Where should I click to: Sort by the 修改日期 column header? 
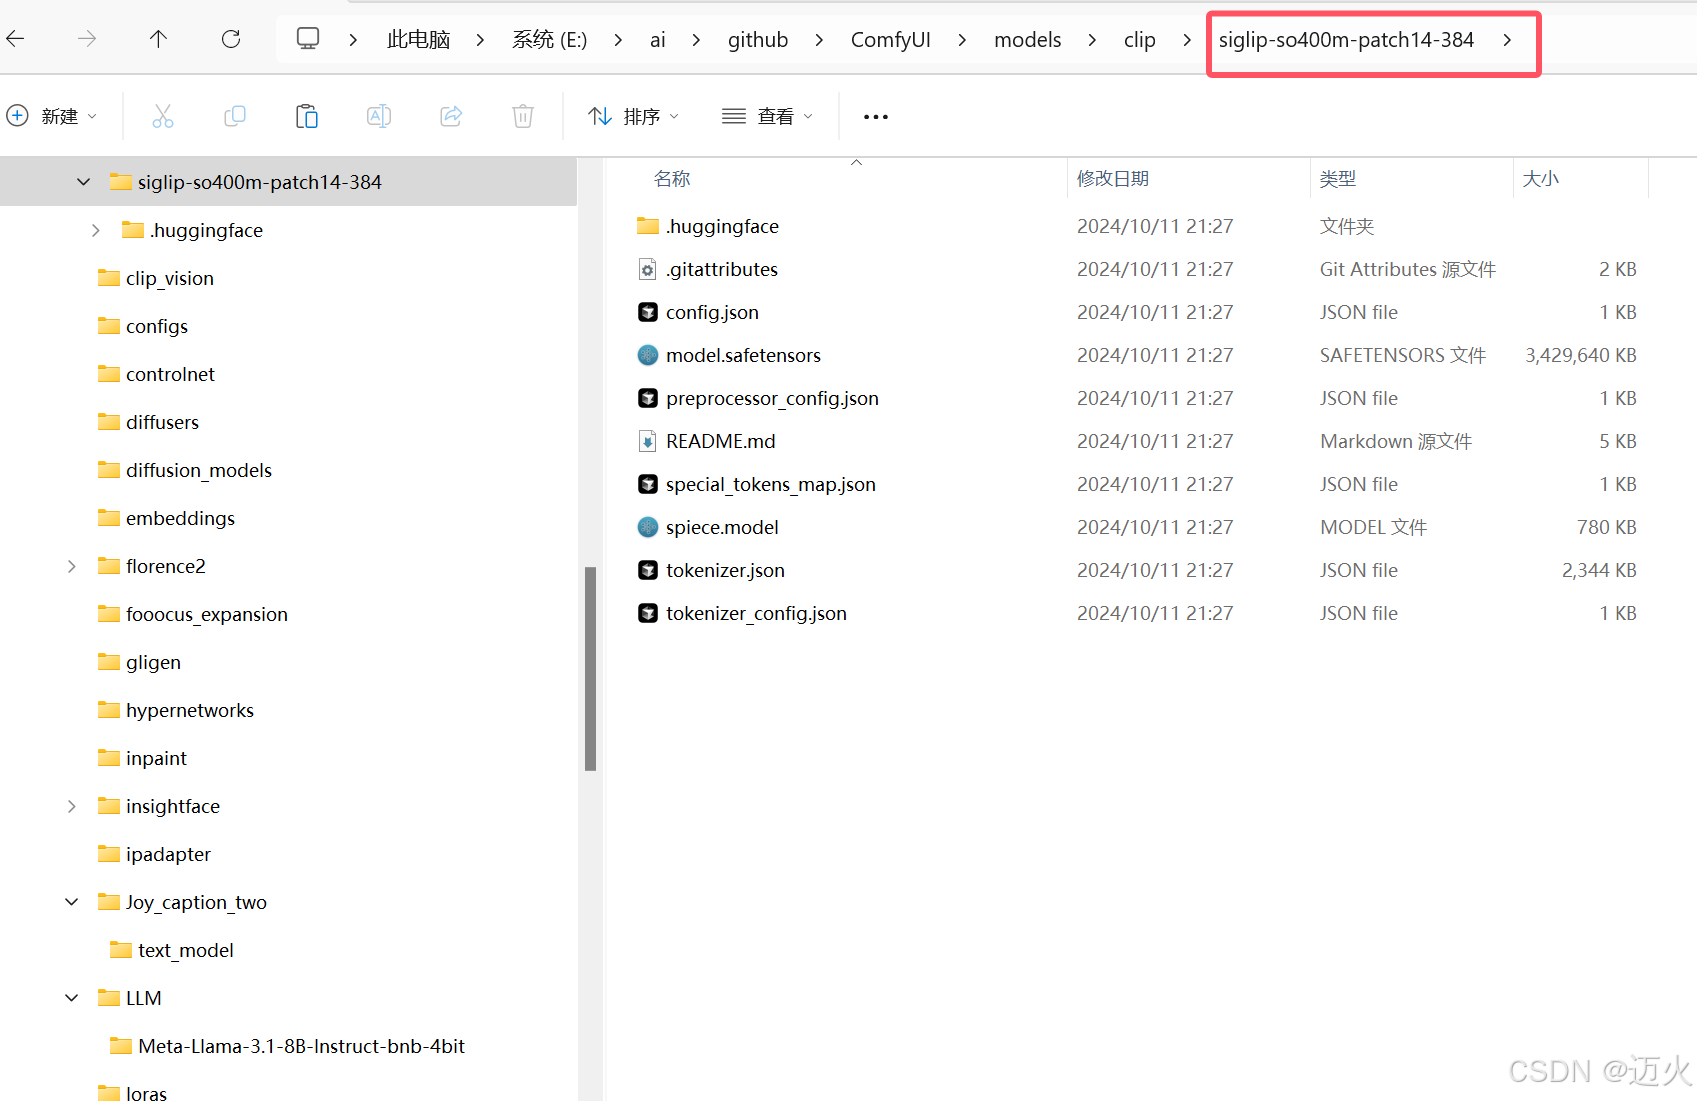(x=1113, y=179)
